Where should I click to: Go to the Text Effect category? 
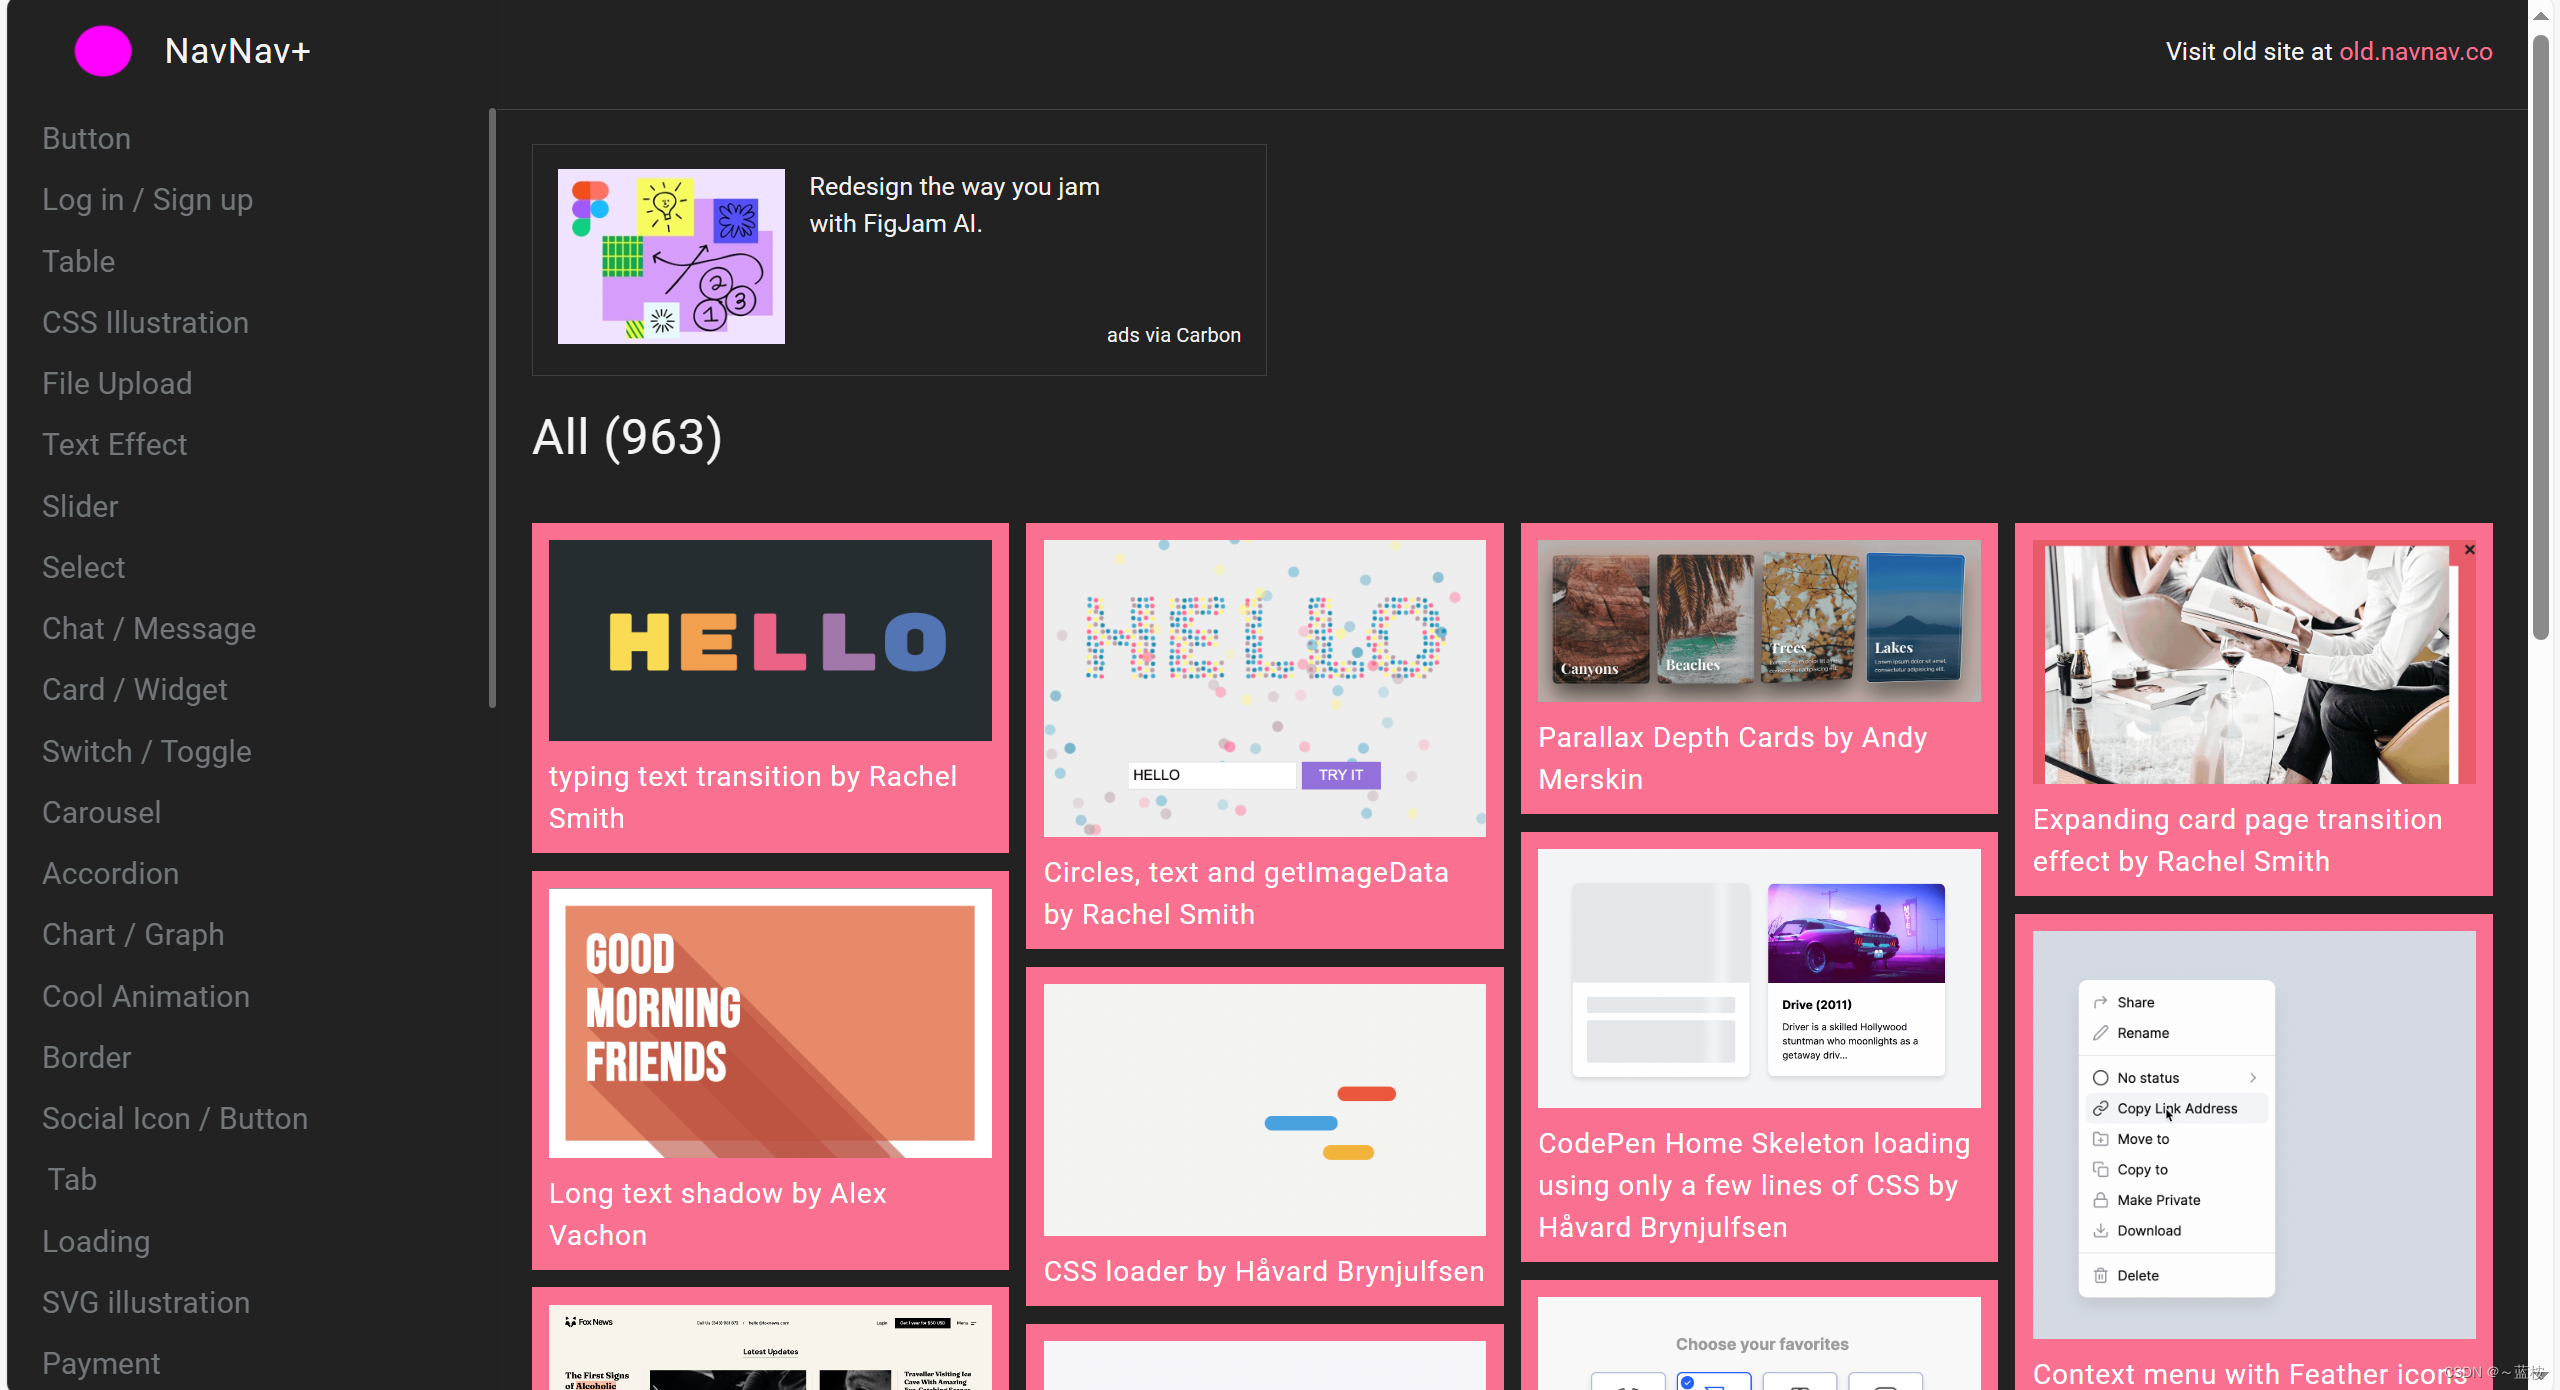(x=114, y=444)
